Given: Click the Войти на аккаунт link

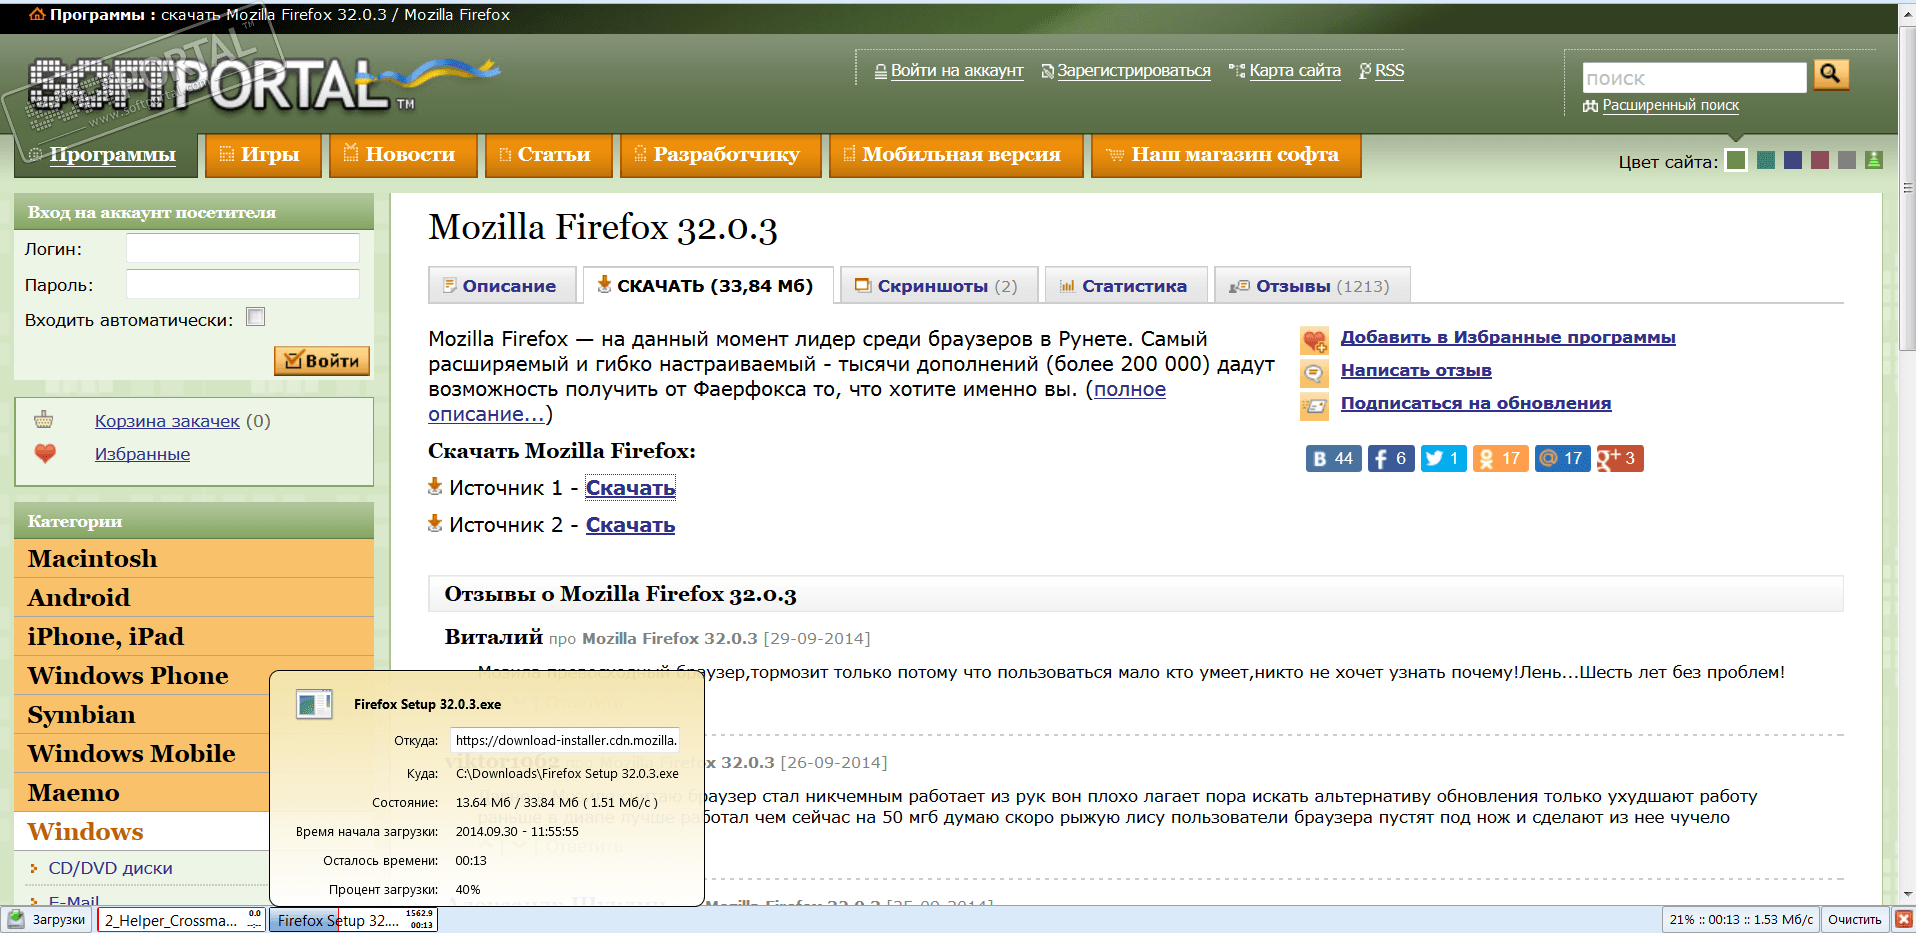Looking at the screenshot, I should coord(957,71).
